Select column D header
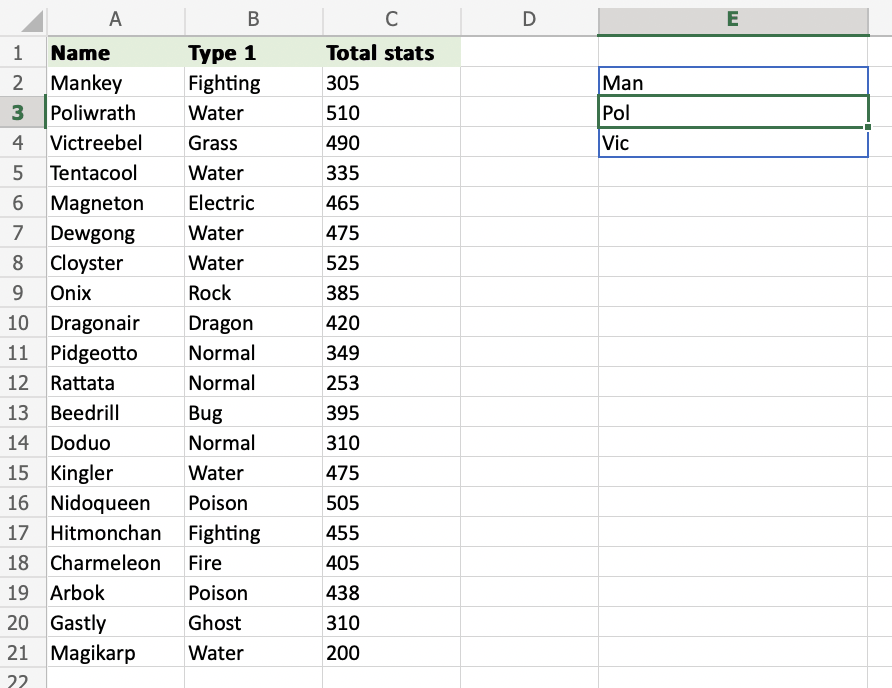The height and width of the screenshot is (688, 892). 529,18
